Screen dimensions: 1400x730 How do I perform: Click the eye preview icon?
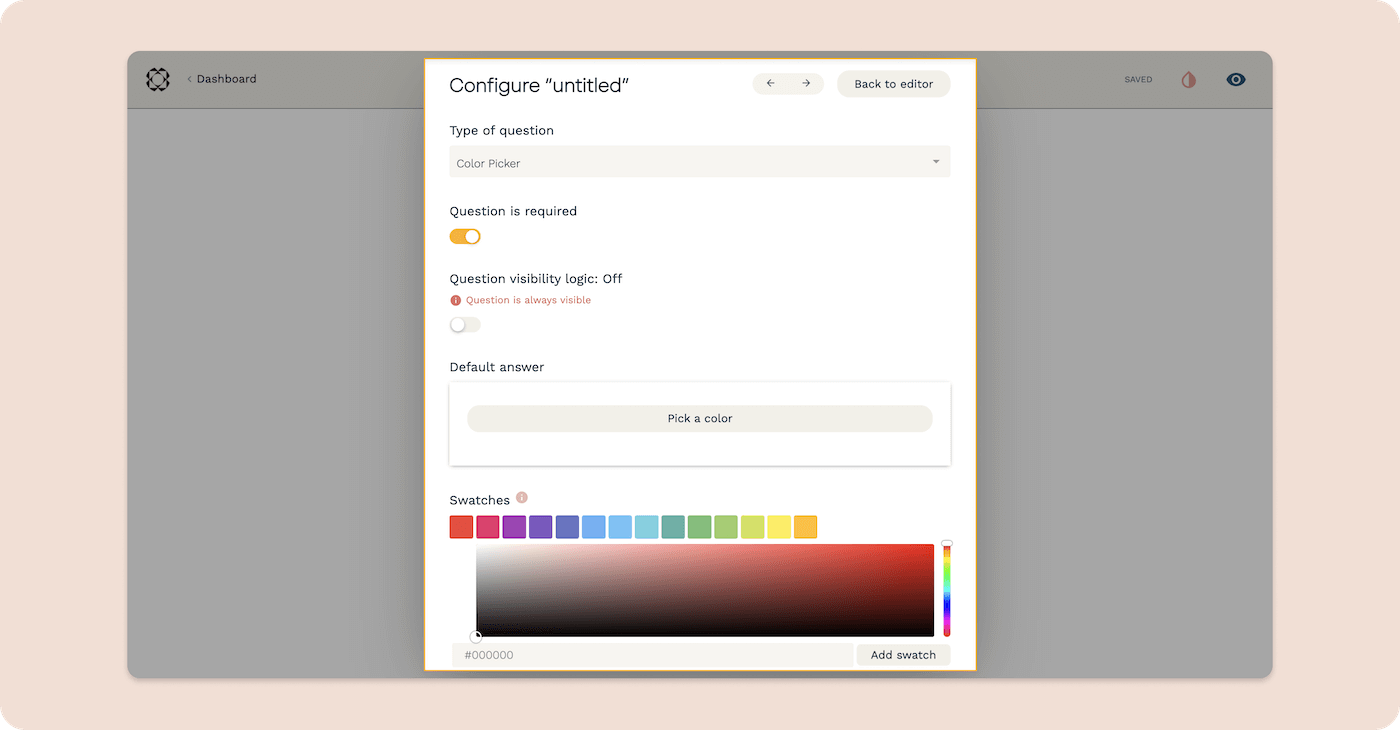click(1236, 80)
